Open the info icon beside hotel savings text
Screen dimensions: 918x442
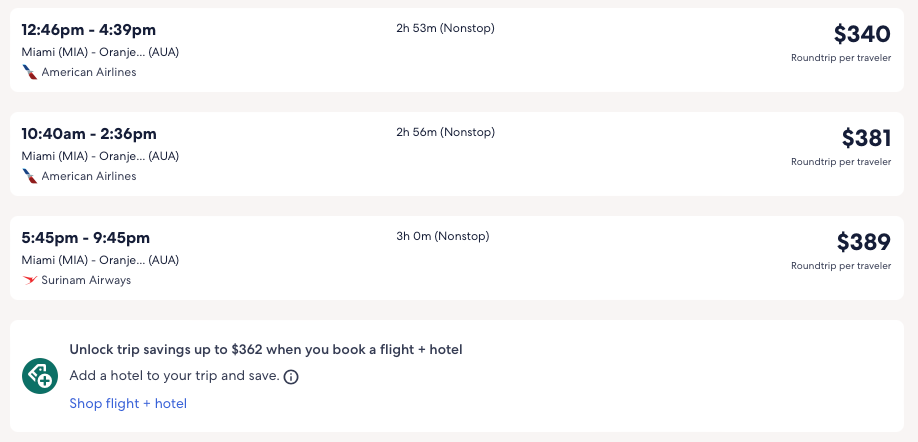tap(291, 377)
